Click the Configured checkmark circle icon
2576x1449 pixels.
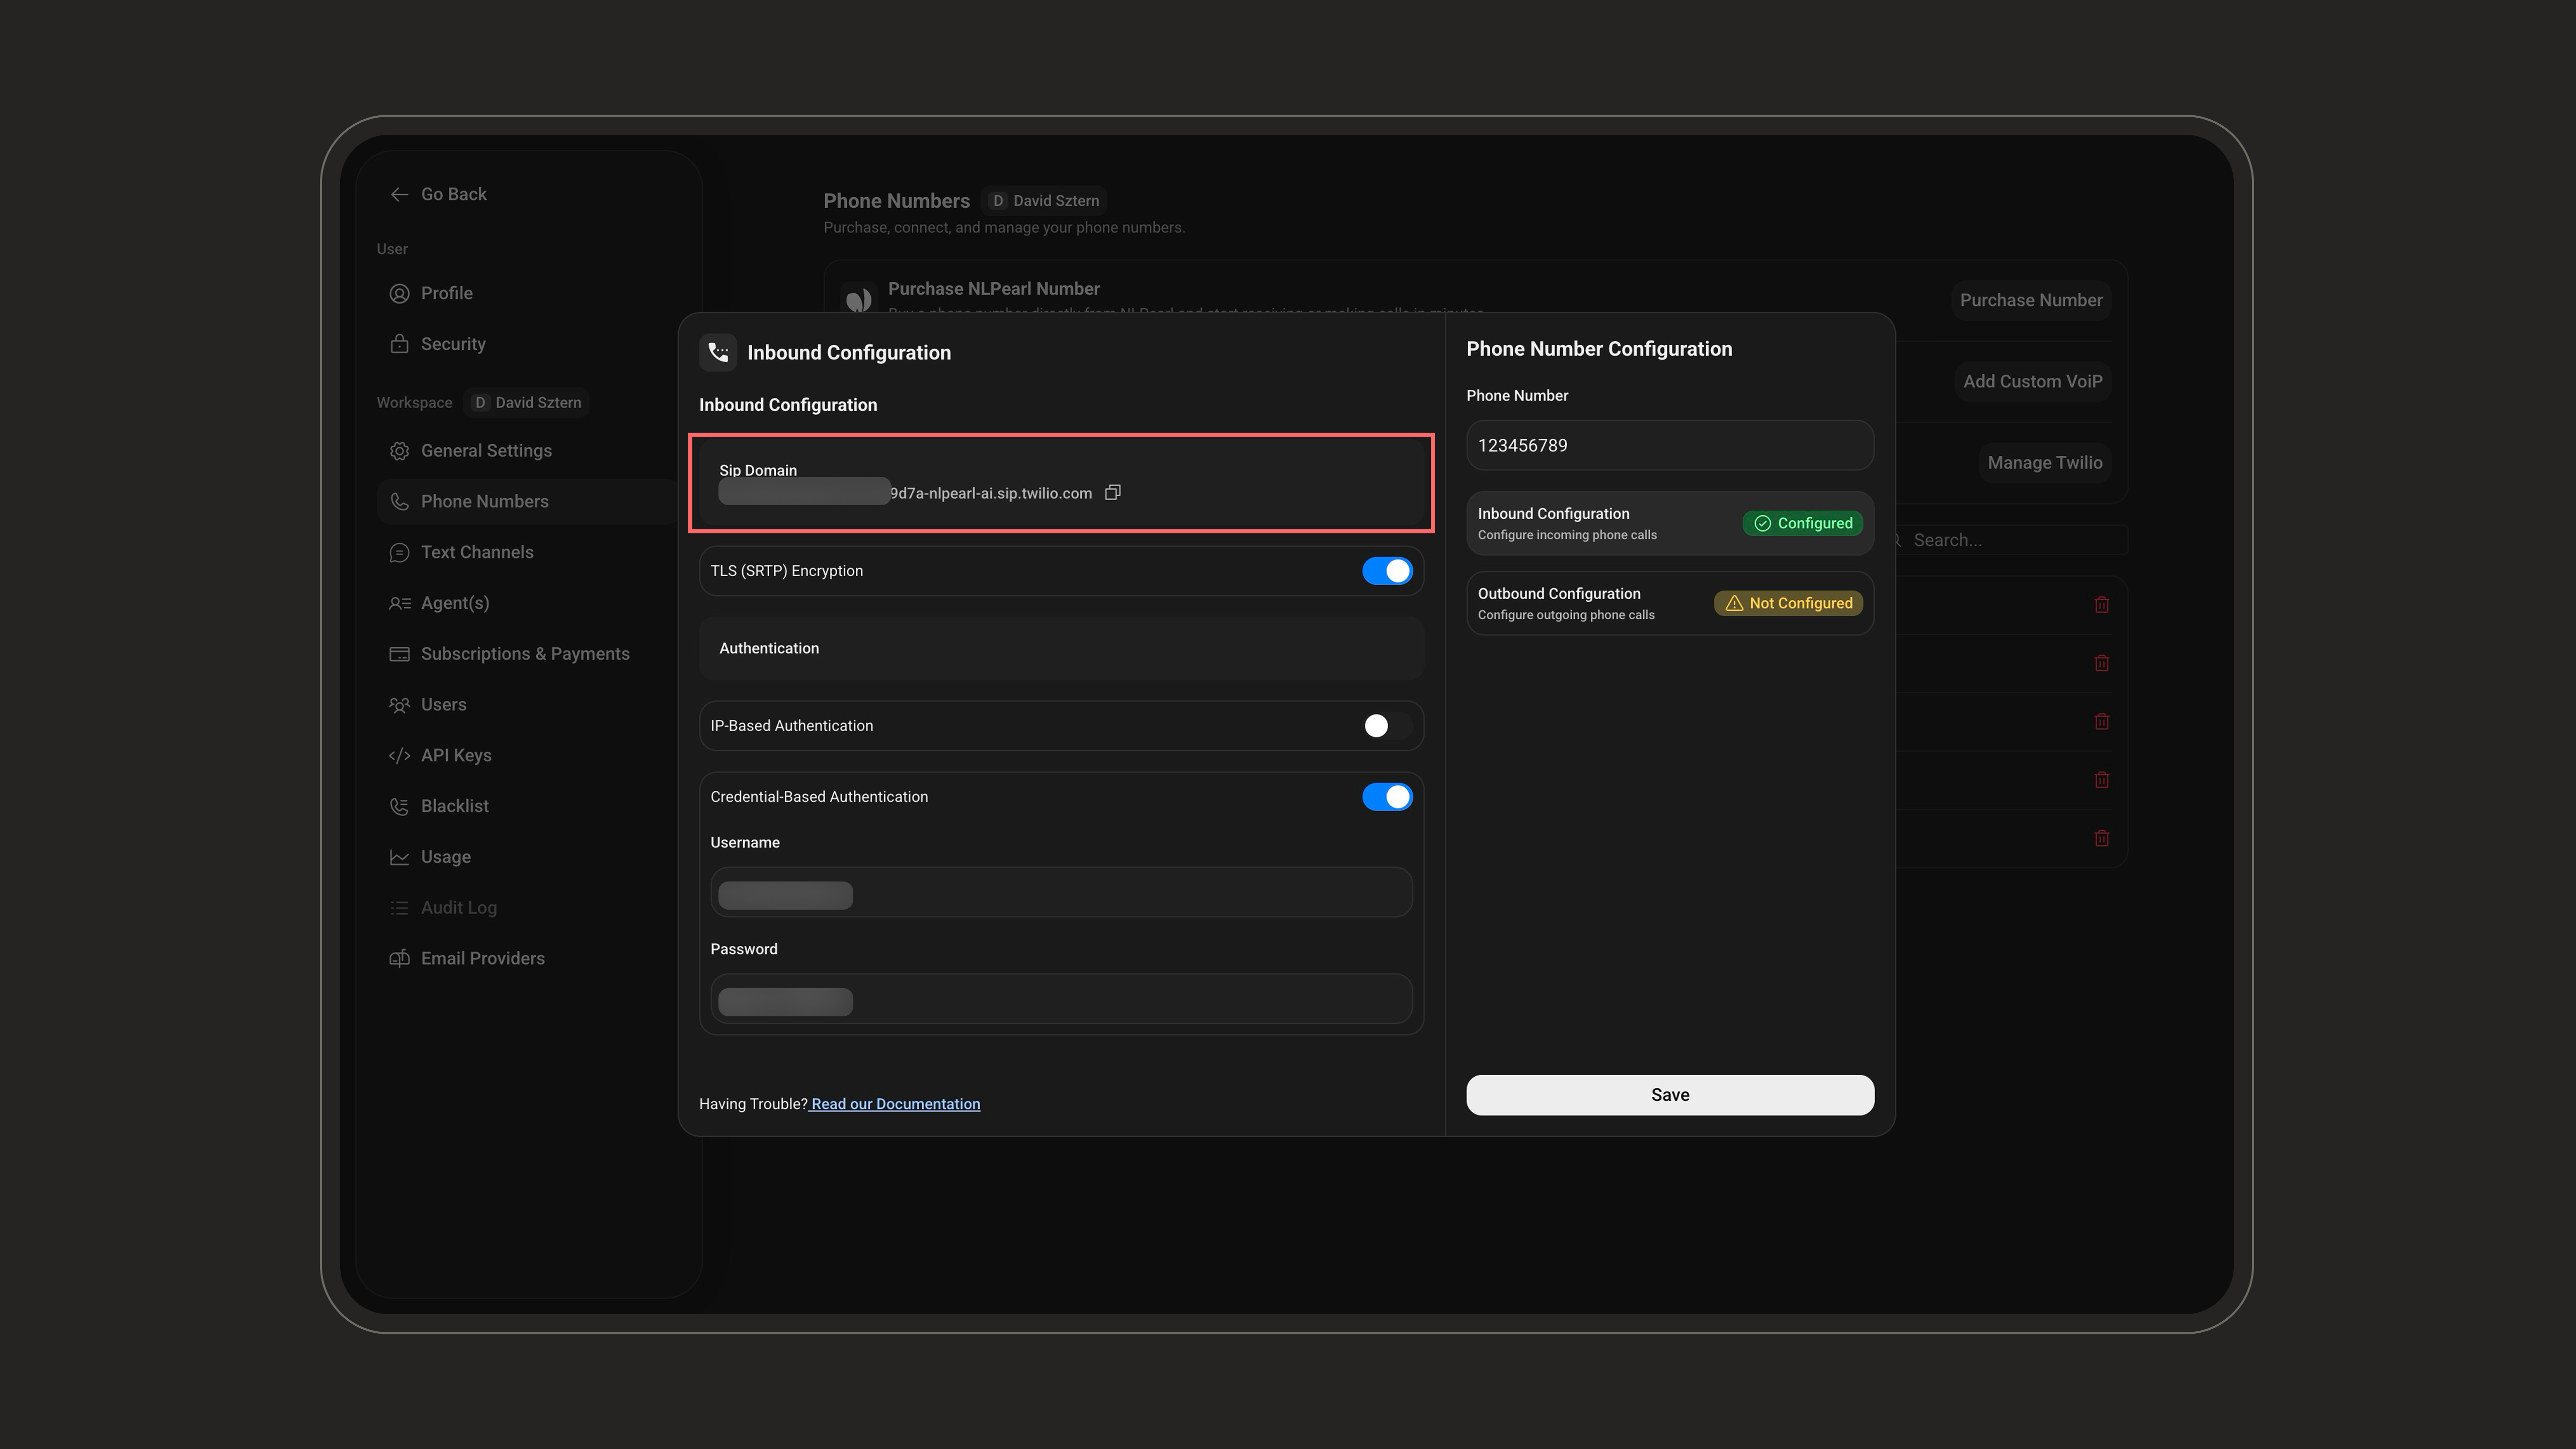(1762, 523)
